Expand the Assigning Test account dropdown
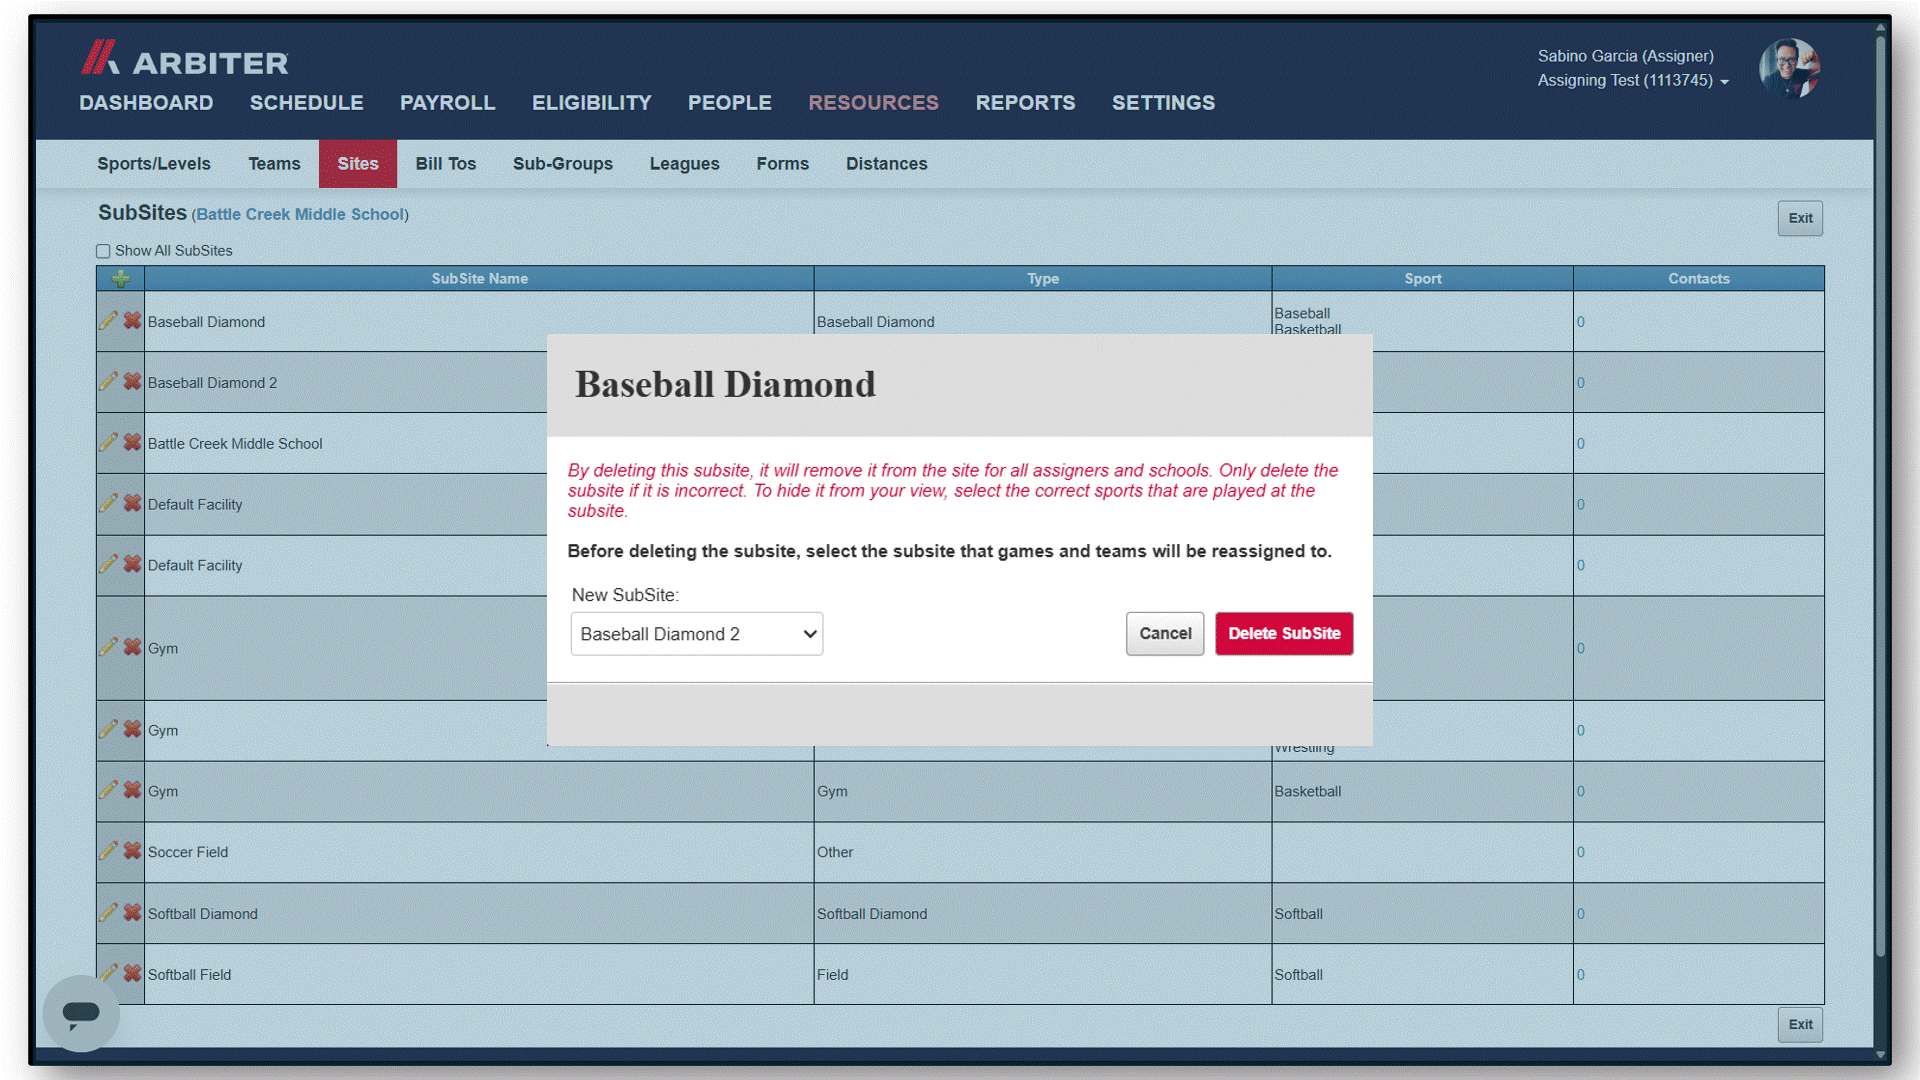Screen dimensions: 1920x1080 click(1633, 81)
